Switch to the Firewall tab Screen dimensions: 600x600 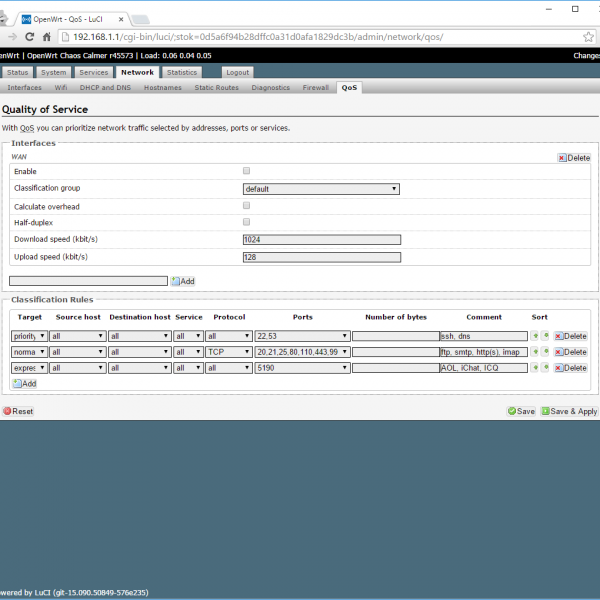click(316, 88)
